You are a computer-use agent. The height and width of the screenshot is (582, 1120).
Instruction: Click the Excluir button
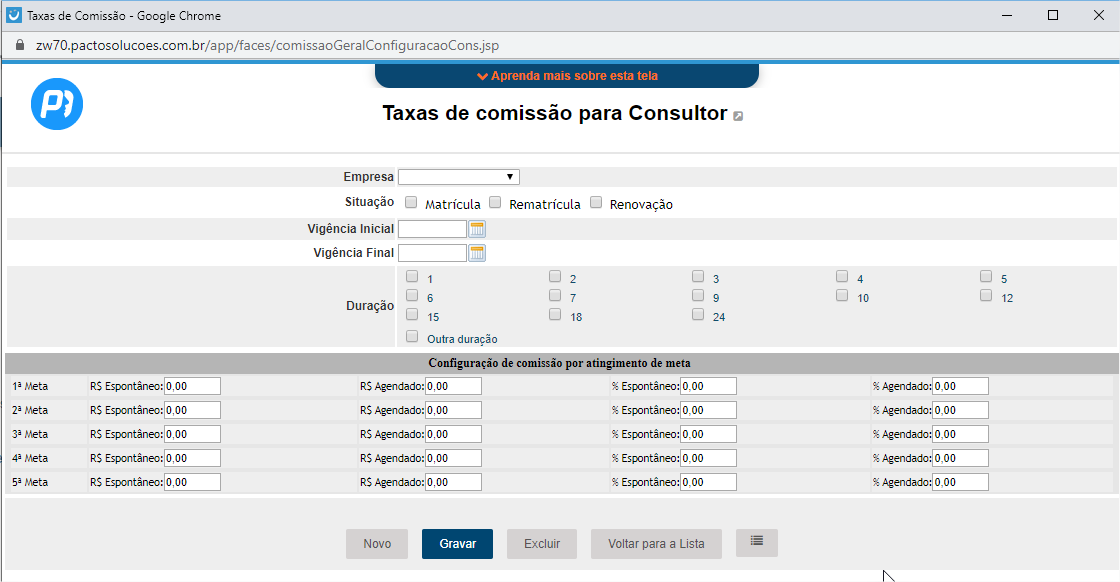pos(541,544)
